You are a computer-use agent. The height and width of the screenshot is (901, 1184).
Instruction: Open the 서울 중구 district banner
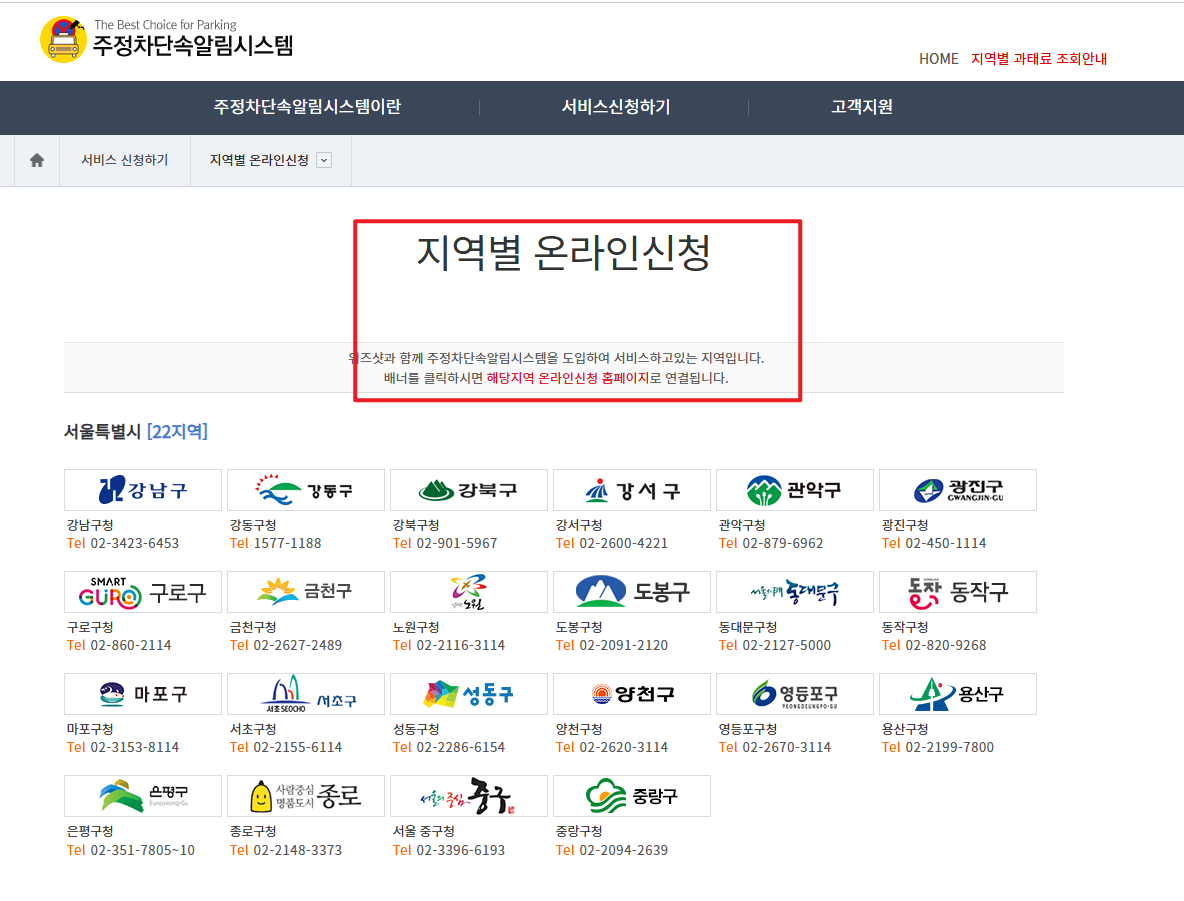tap(469, 796)
